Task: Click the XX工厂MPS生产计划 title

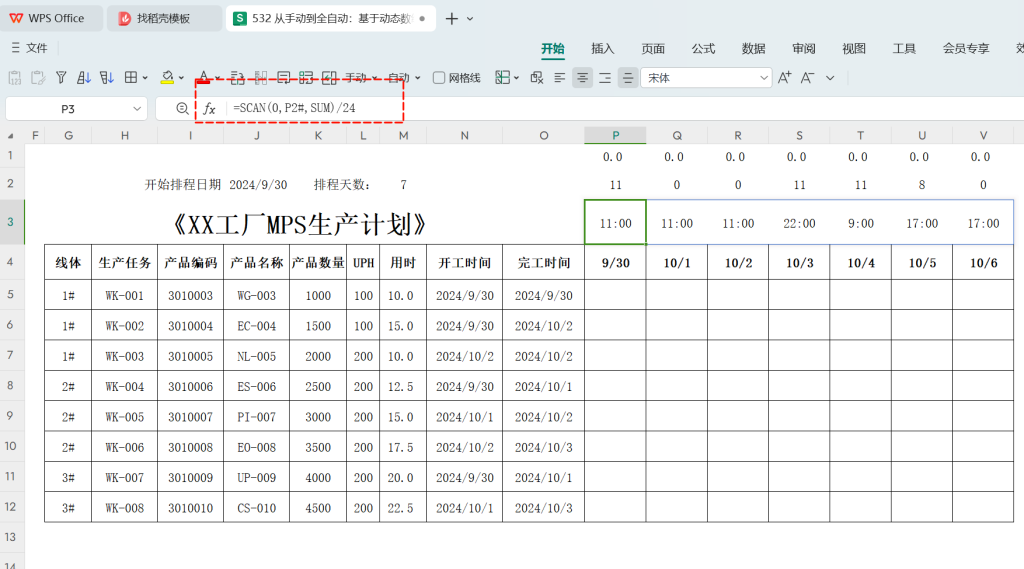Action: (299, 224)
